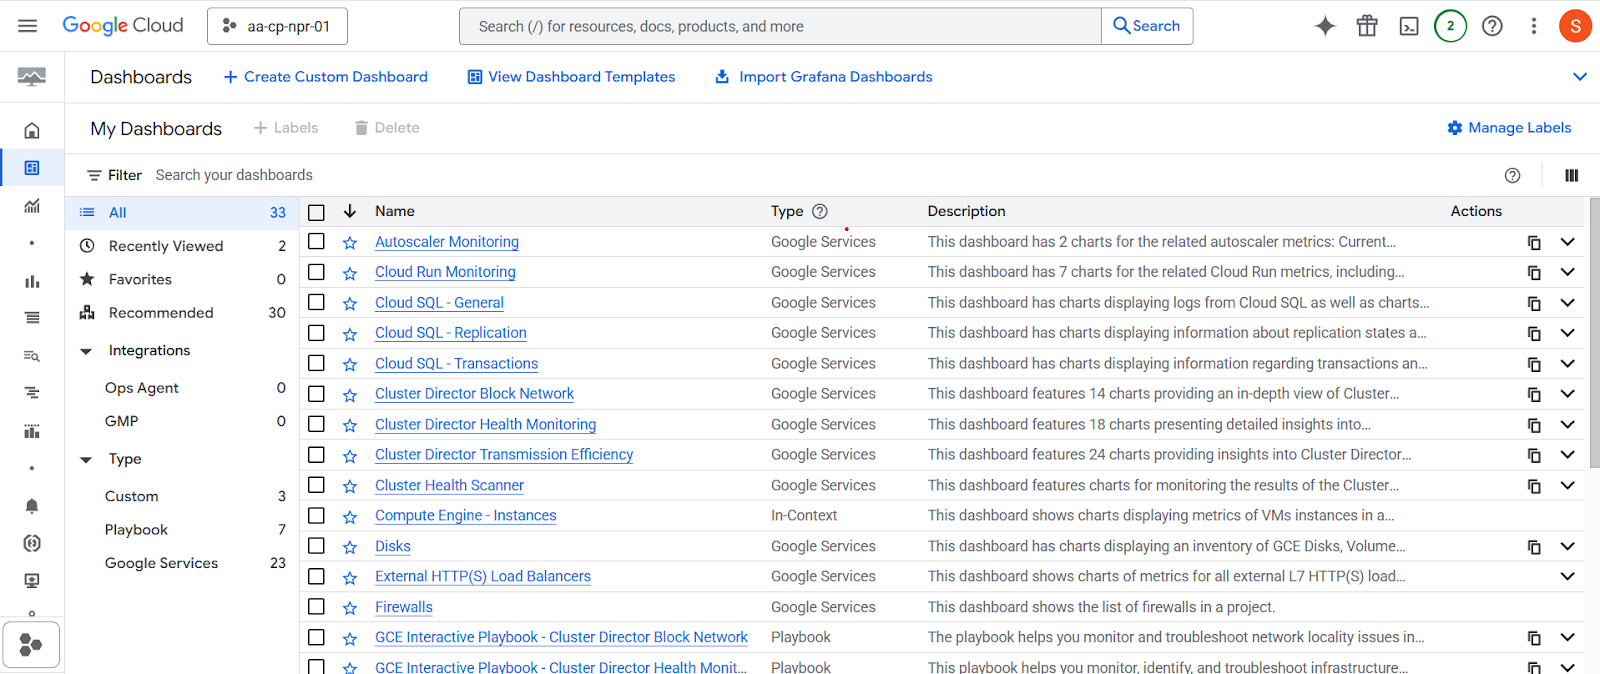Select the Favorites category

pyautogui.click(x=182, y=280)
